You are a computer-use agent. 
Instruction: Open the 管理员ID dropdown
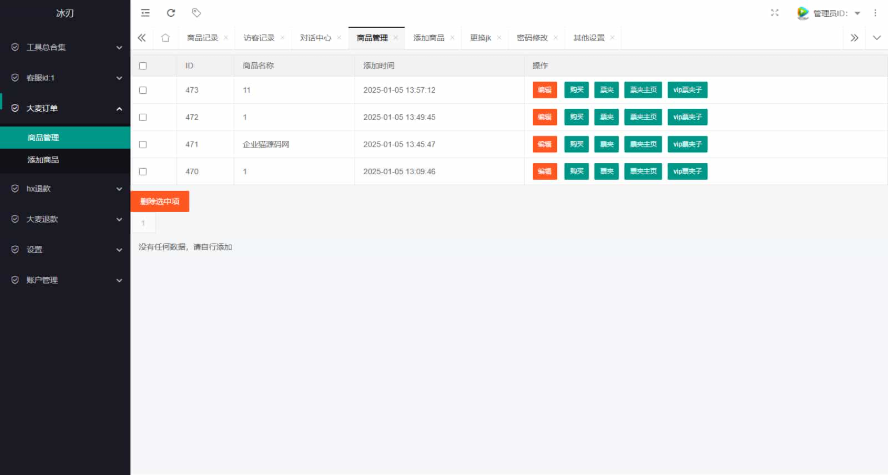[837, 13]
